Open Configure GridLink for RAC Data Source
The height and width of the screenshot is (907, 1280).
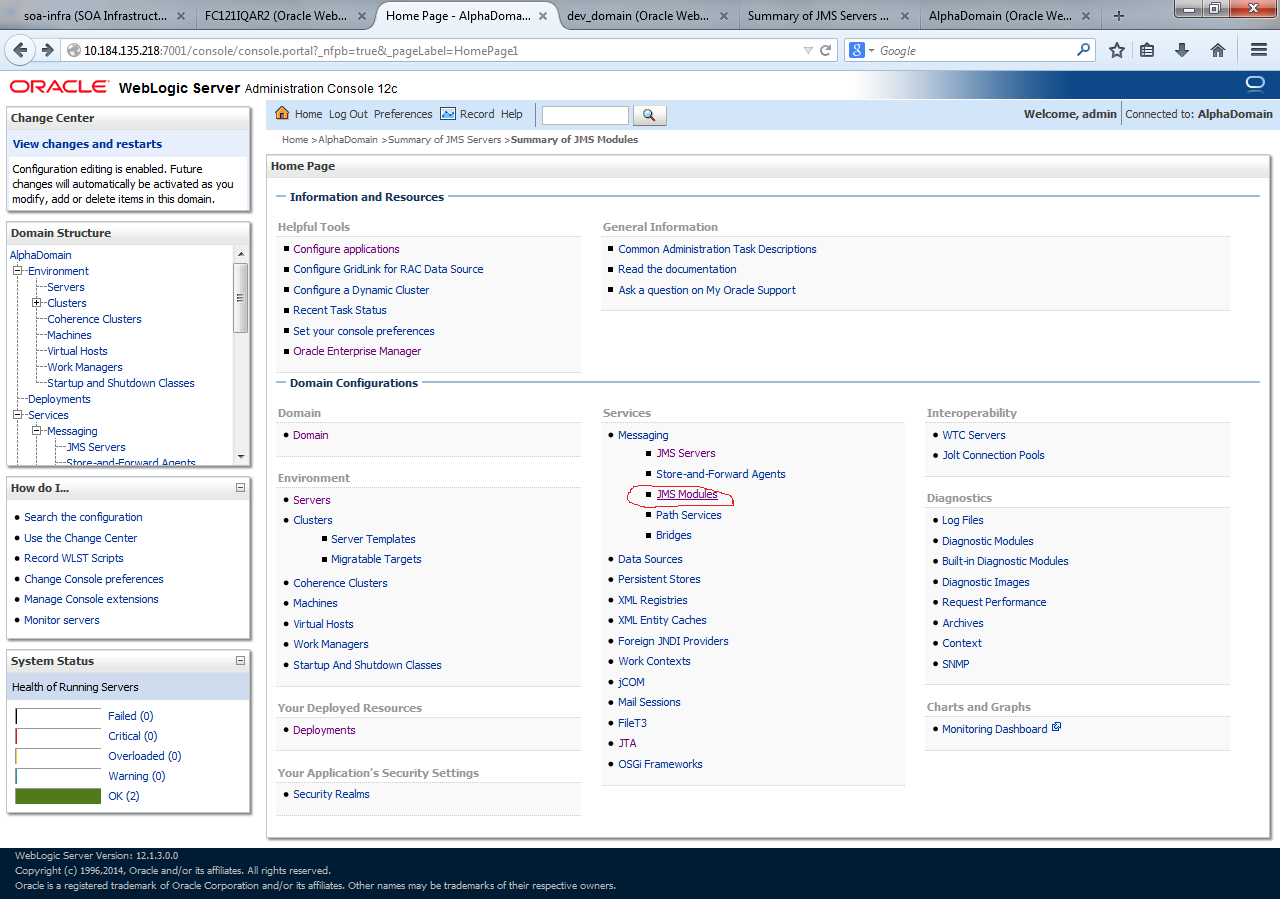(x=388, y=269)
